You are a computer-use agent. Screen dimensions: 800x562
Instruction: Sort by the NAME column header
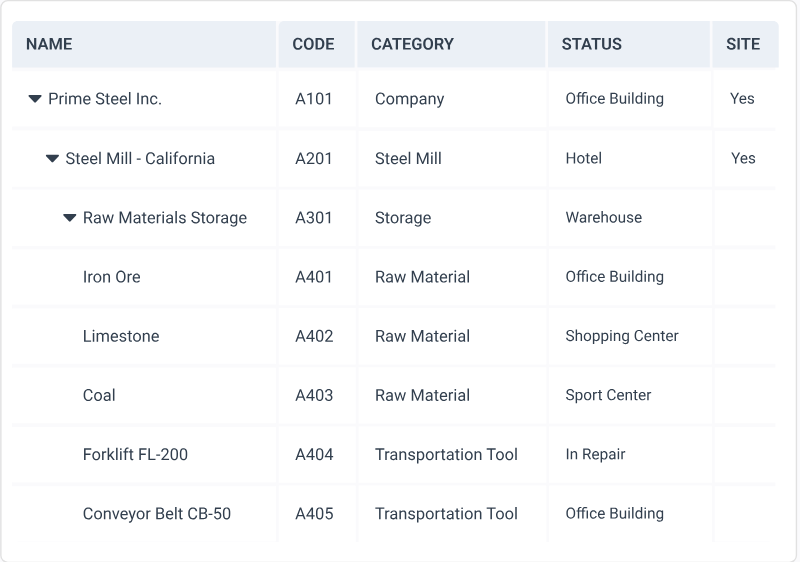pos(49,44)
